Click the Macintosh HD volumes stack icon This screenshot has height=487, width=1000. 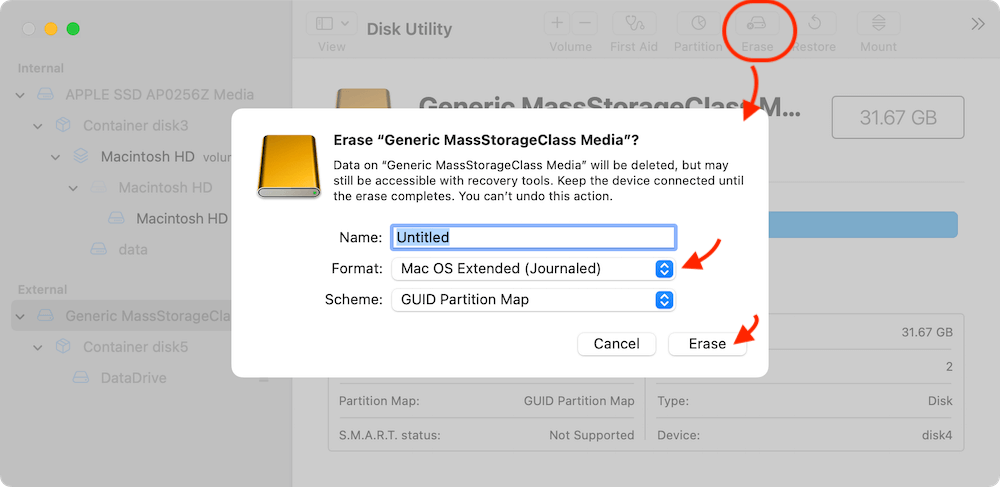coord(80,157)
